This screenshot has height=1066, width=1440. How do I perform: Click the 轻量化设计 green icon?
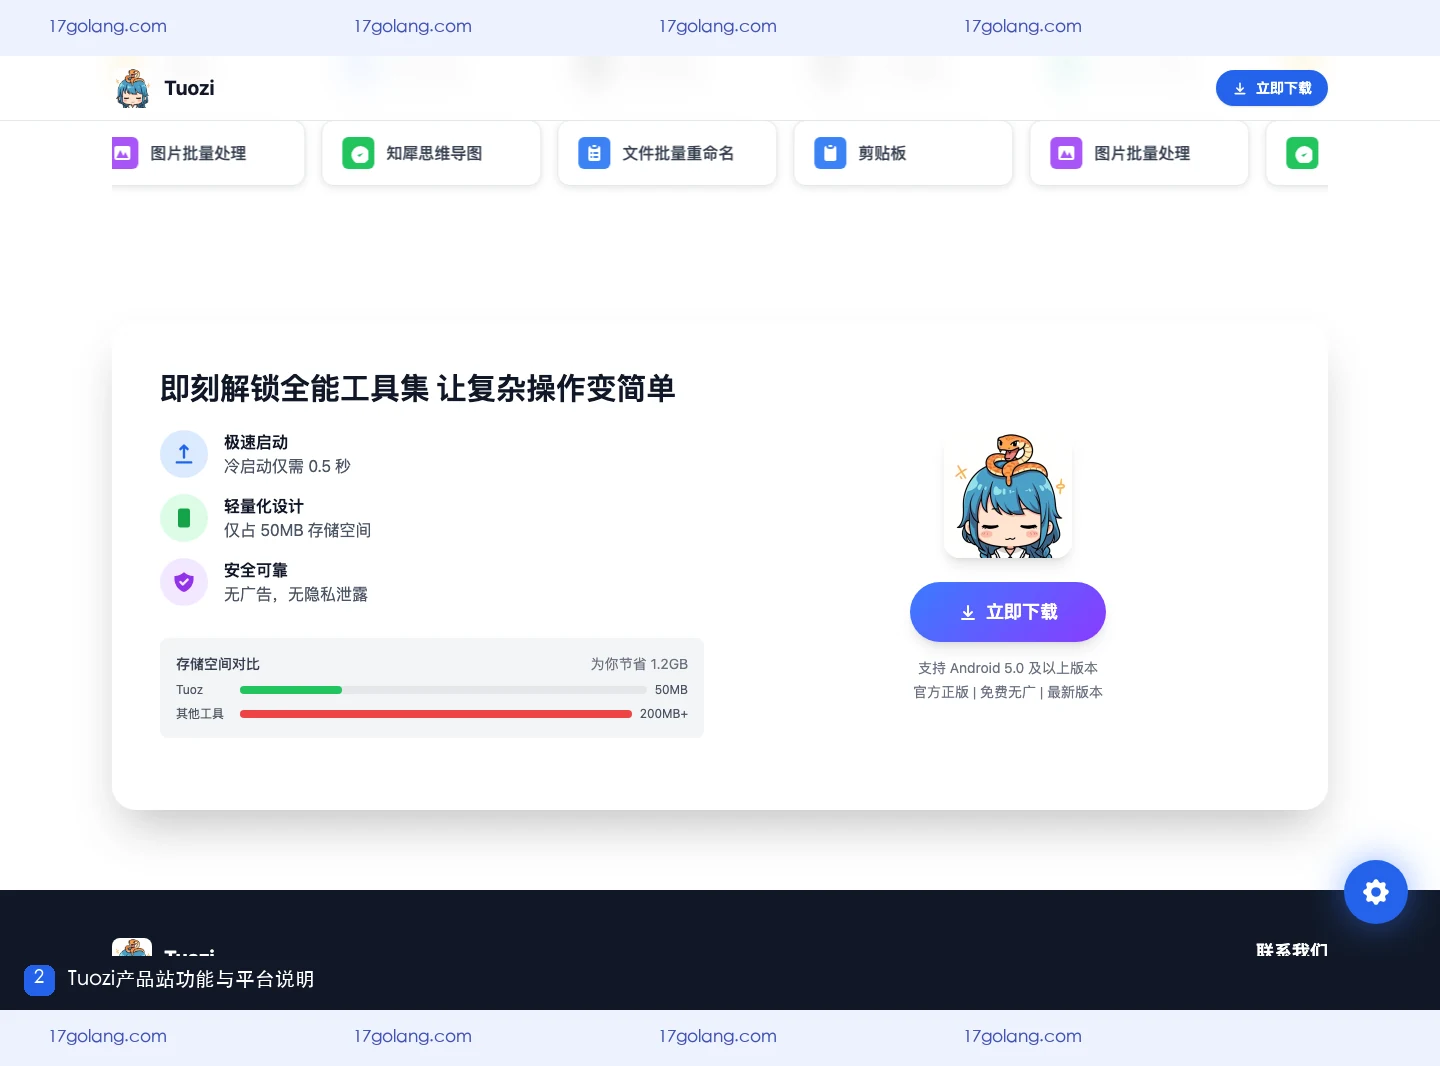(184, 518)
